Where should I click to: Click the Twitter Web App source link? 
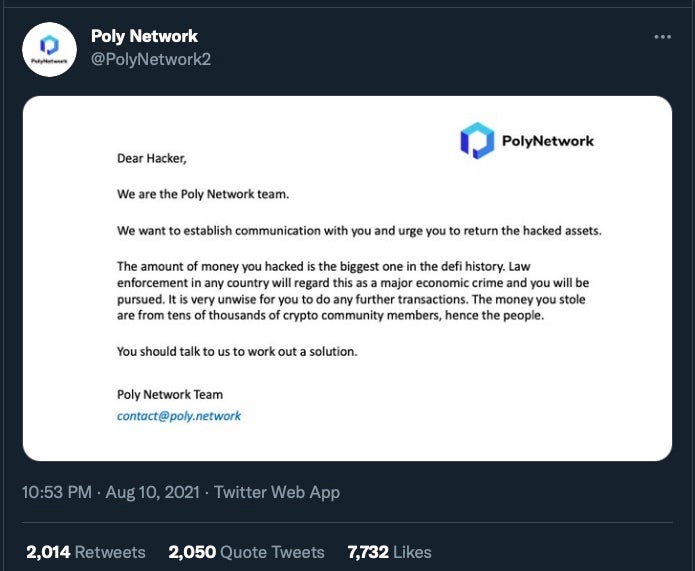[x=277, y=492]
